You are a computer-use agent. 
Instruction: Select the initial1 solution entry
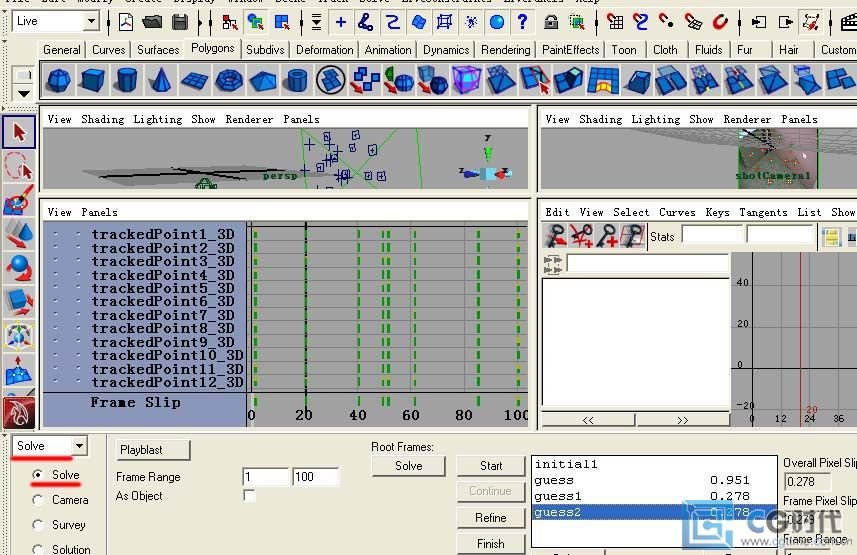pyautogui.click(x=654, y=464)
